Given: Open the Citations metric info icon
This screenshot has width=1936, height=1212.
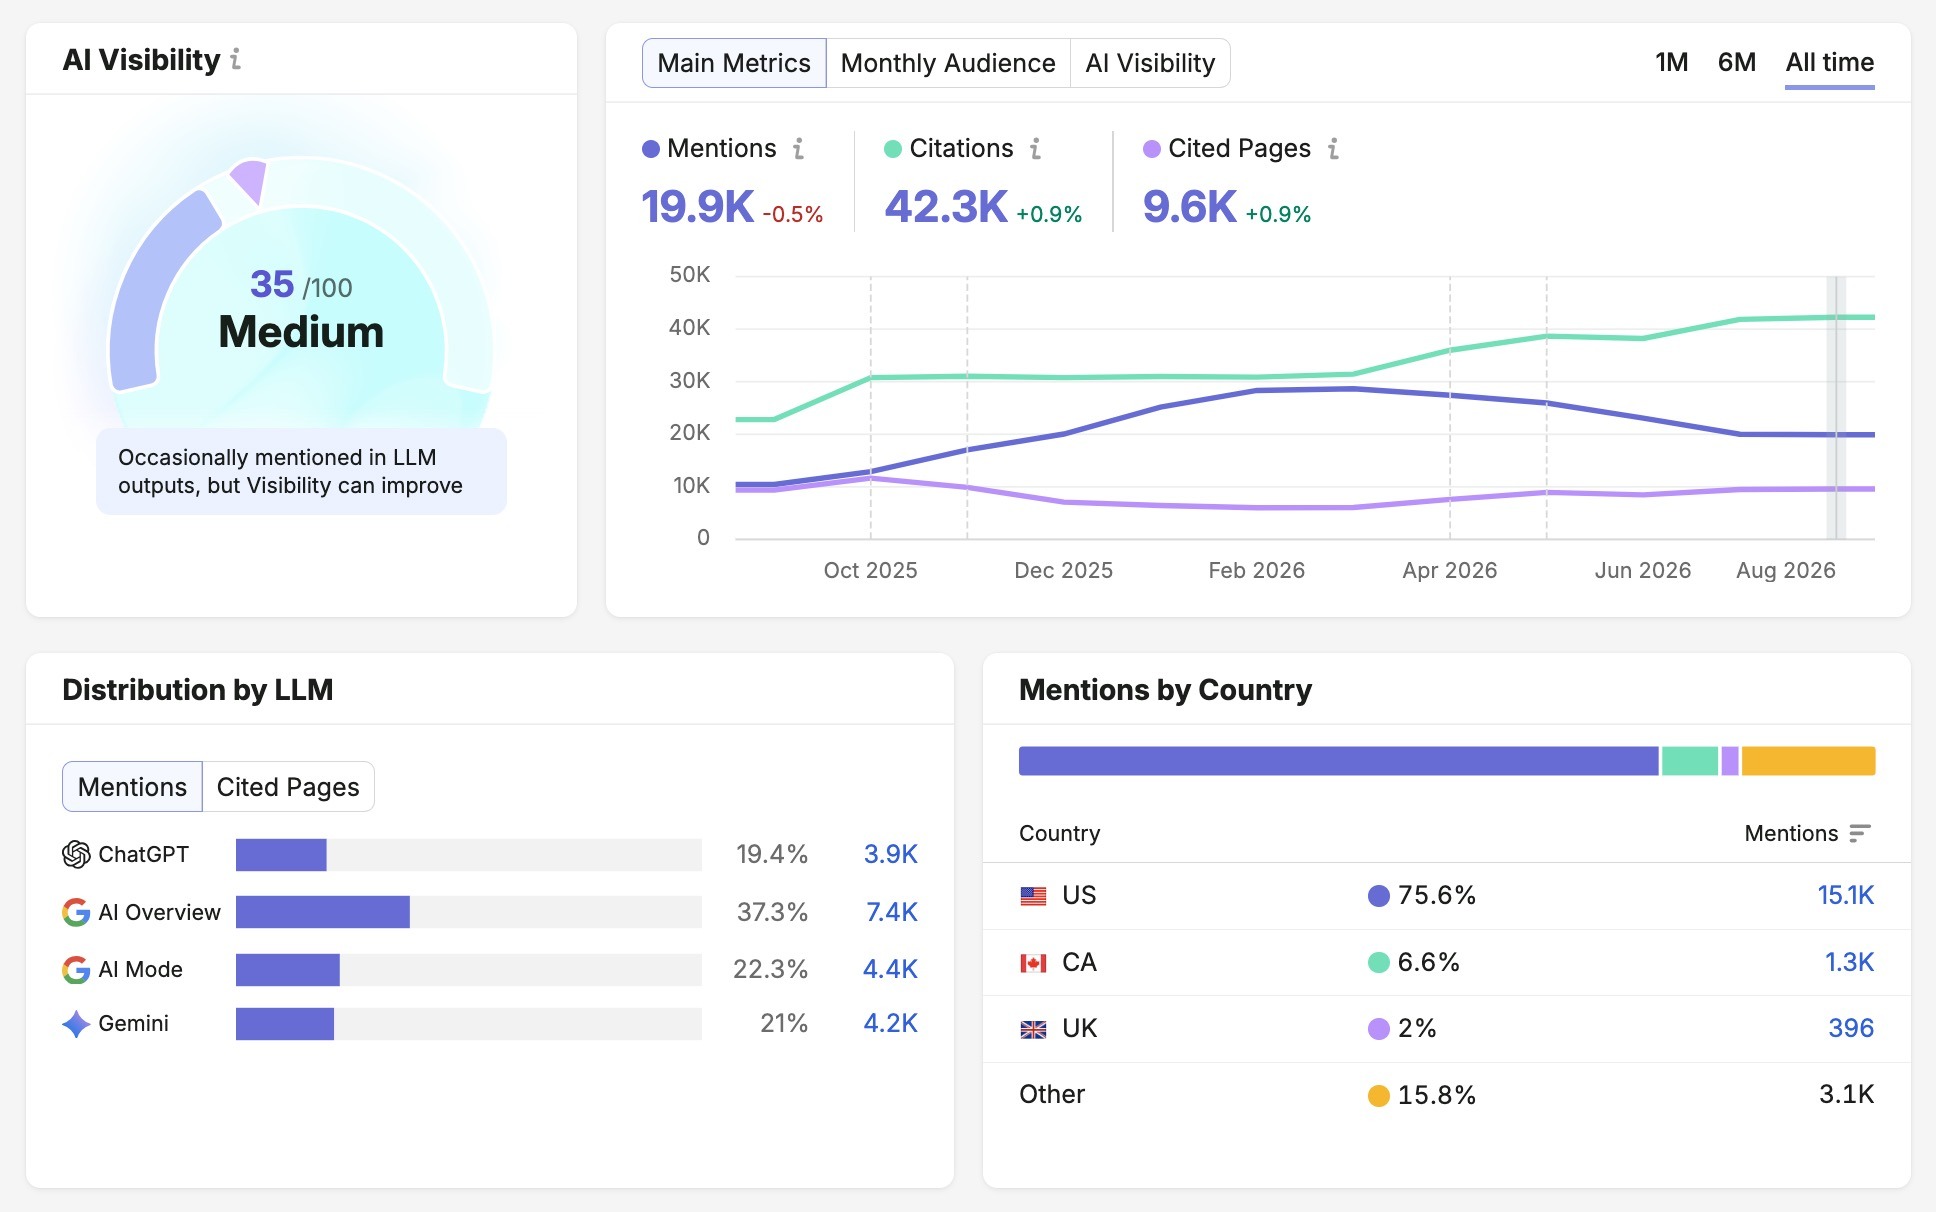Looking at the screenshot, I should [1035, 149].
